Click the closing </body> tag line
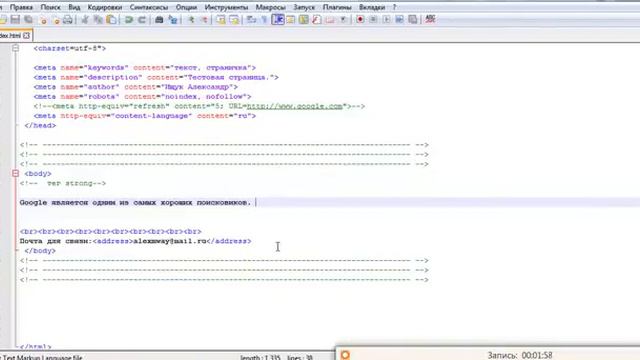Image resolution: width=640 pixels, height=360 pixels. 40,251
